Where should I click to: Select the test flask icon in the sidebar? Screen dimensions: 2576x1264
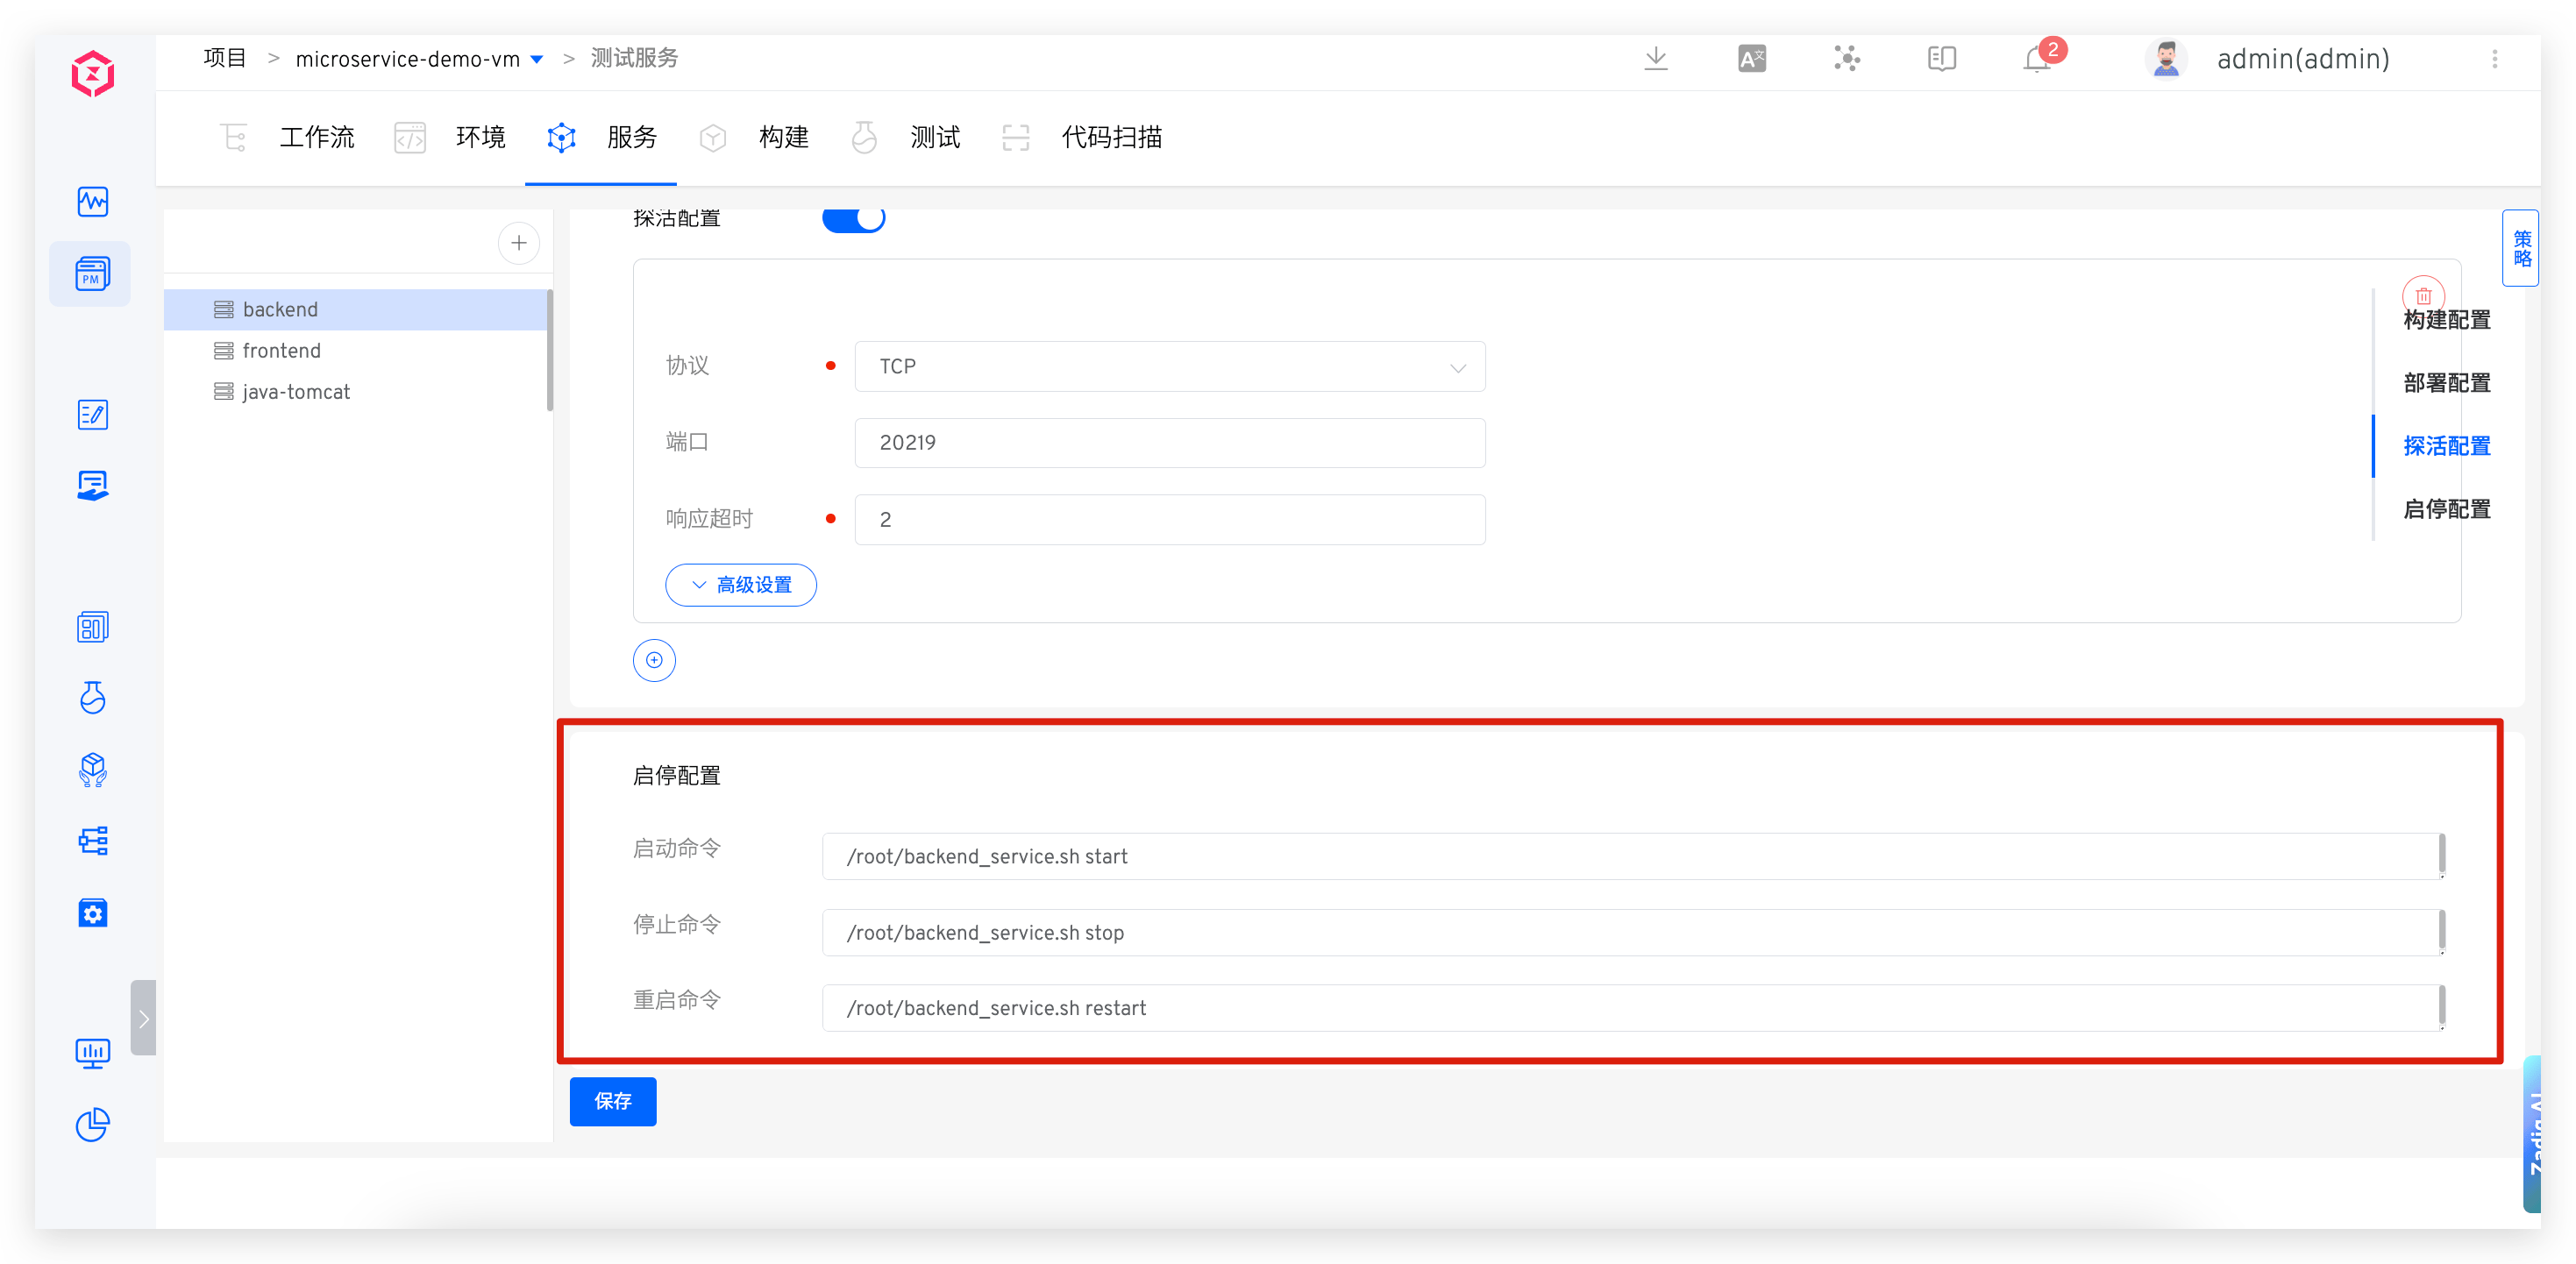pos(92,698)
